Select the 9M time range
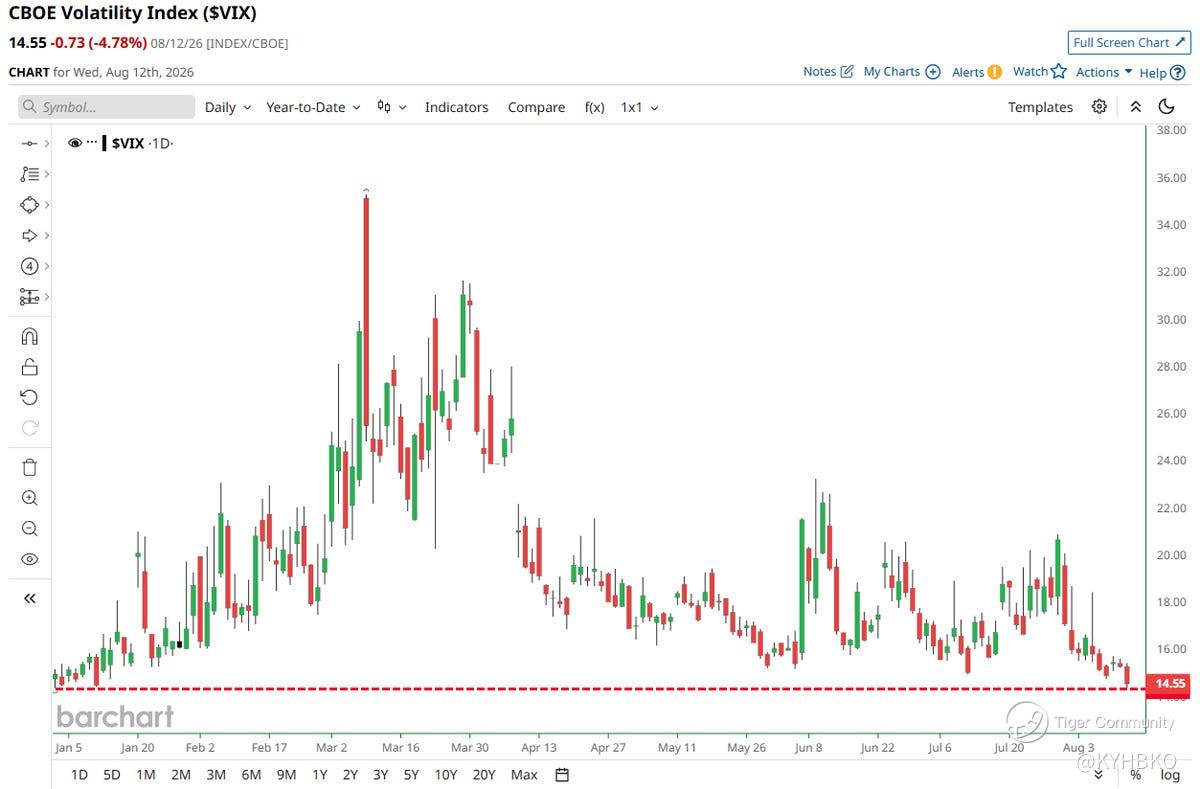Screen dimensions: 1200x789 [286, 774]
